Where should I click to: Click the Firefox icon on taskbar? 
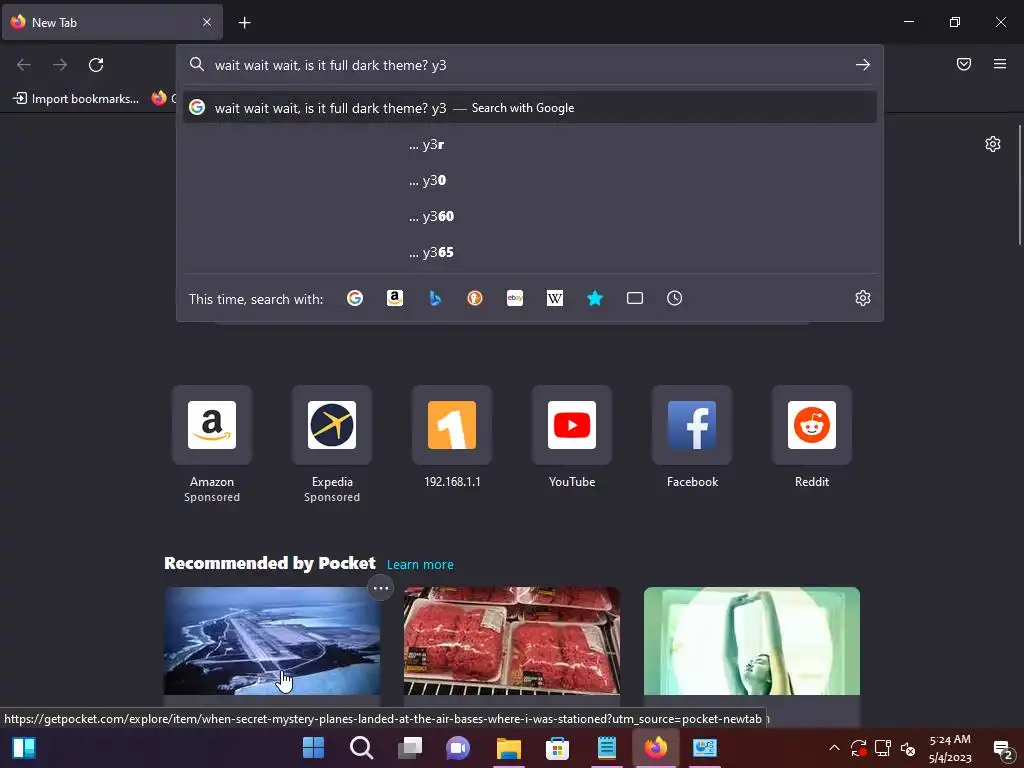tap(656, 748)
